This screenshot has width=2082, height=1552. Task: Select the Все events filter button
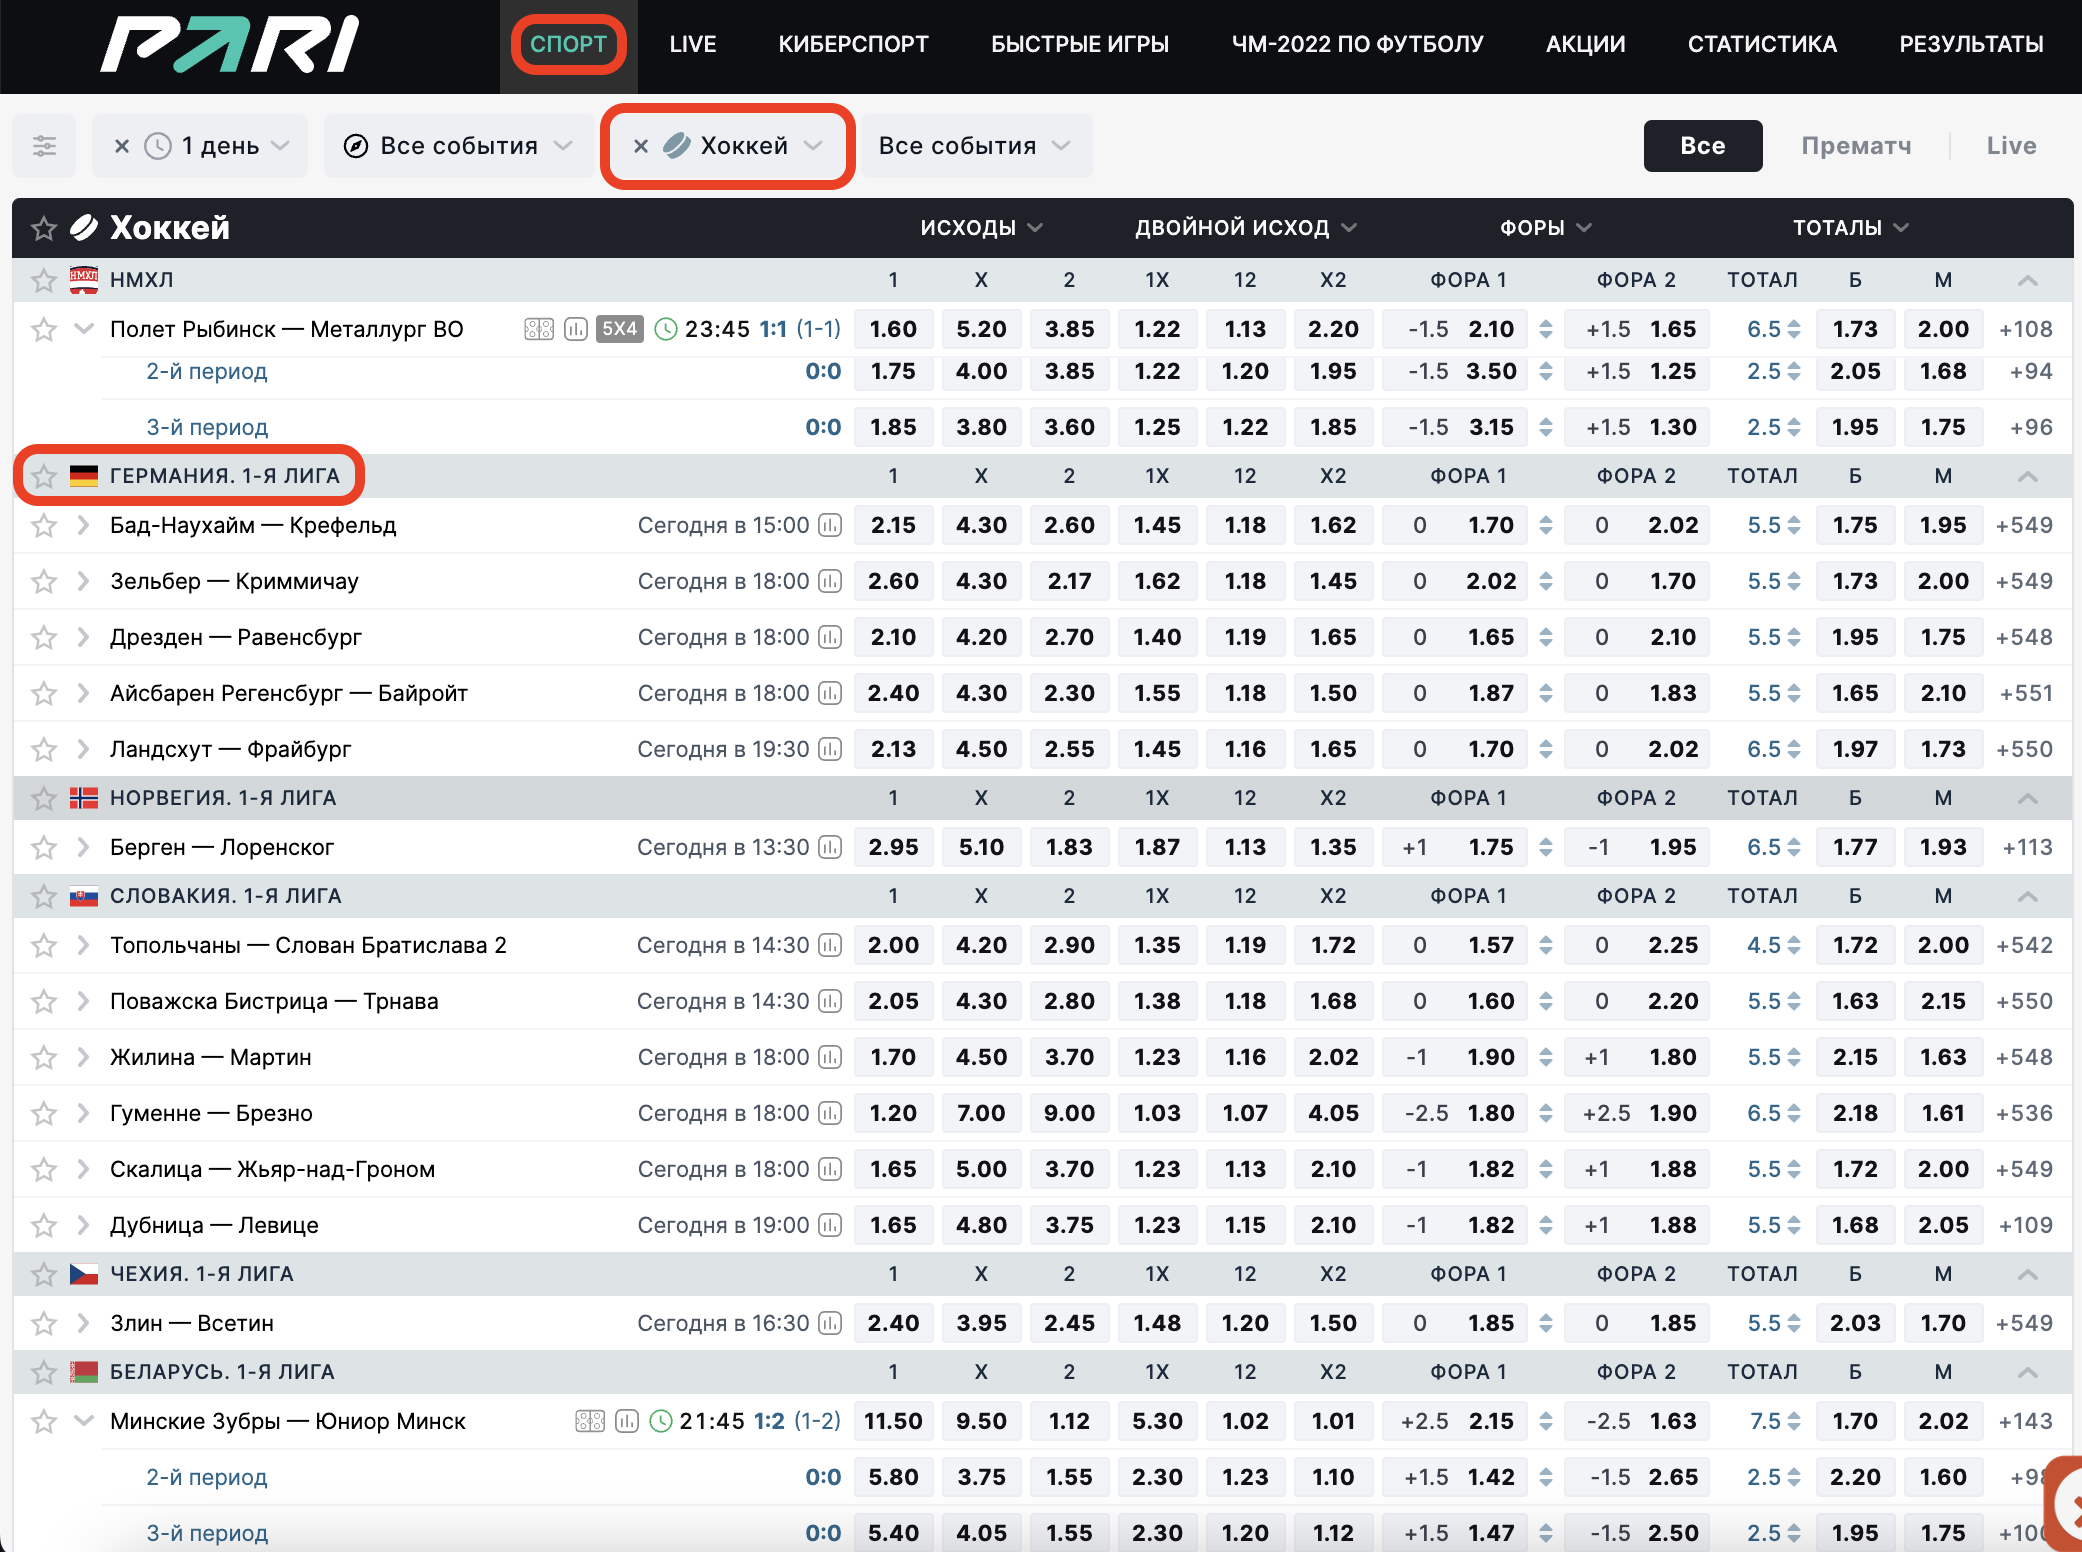point(1703,146)
